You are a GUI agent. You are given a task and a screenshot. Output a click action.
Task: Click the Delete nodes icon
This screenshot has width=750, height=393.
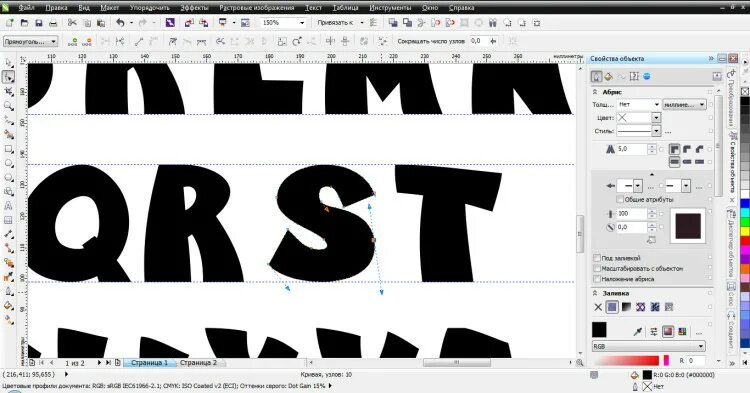pos(87,42)
